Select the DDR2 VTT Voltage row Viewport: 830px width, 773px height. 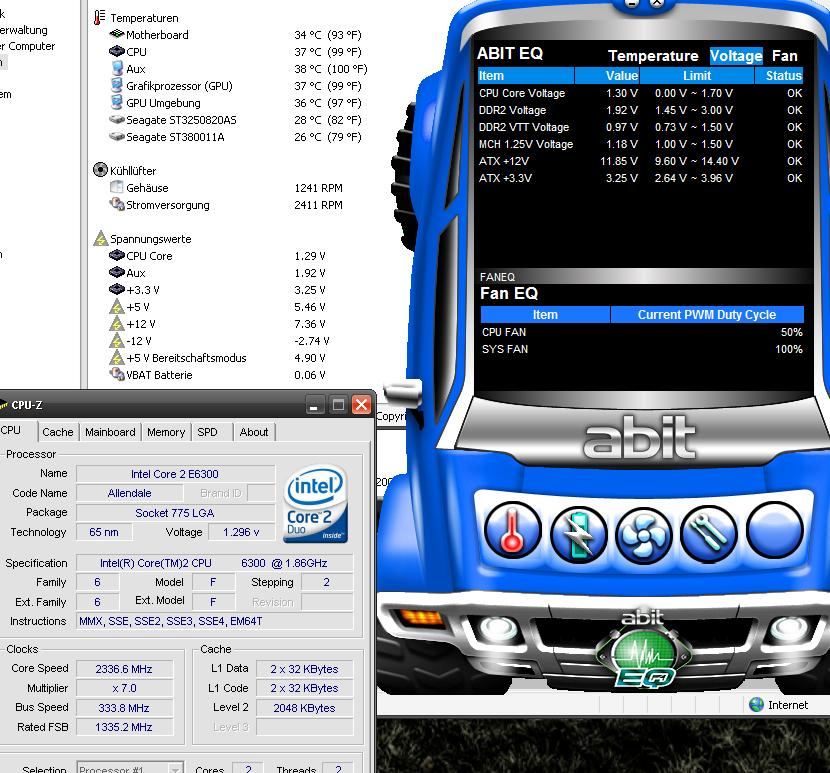point(640,127)
